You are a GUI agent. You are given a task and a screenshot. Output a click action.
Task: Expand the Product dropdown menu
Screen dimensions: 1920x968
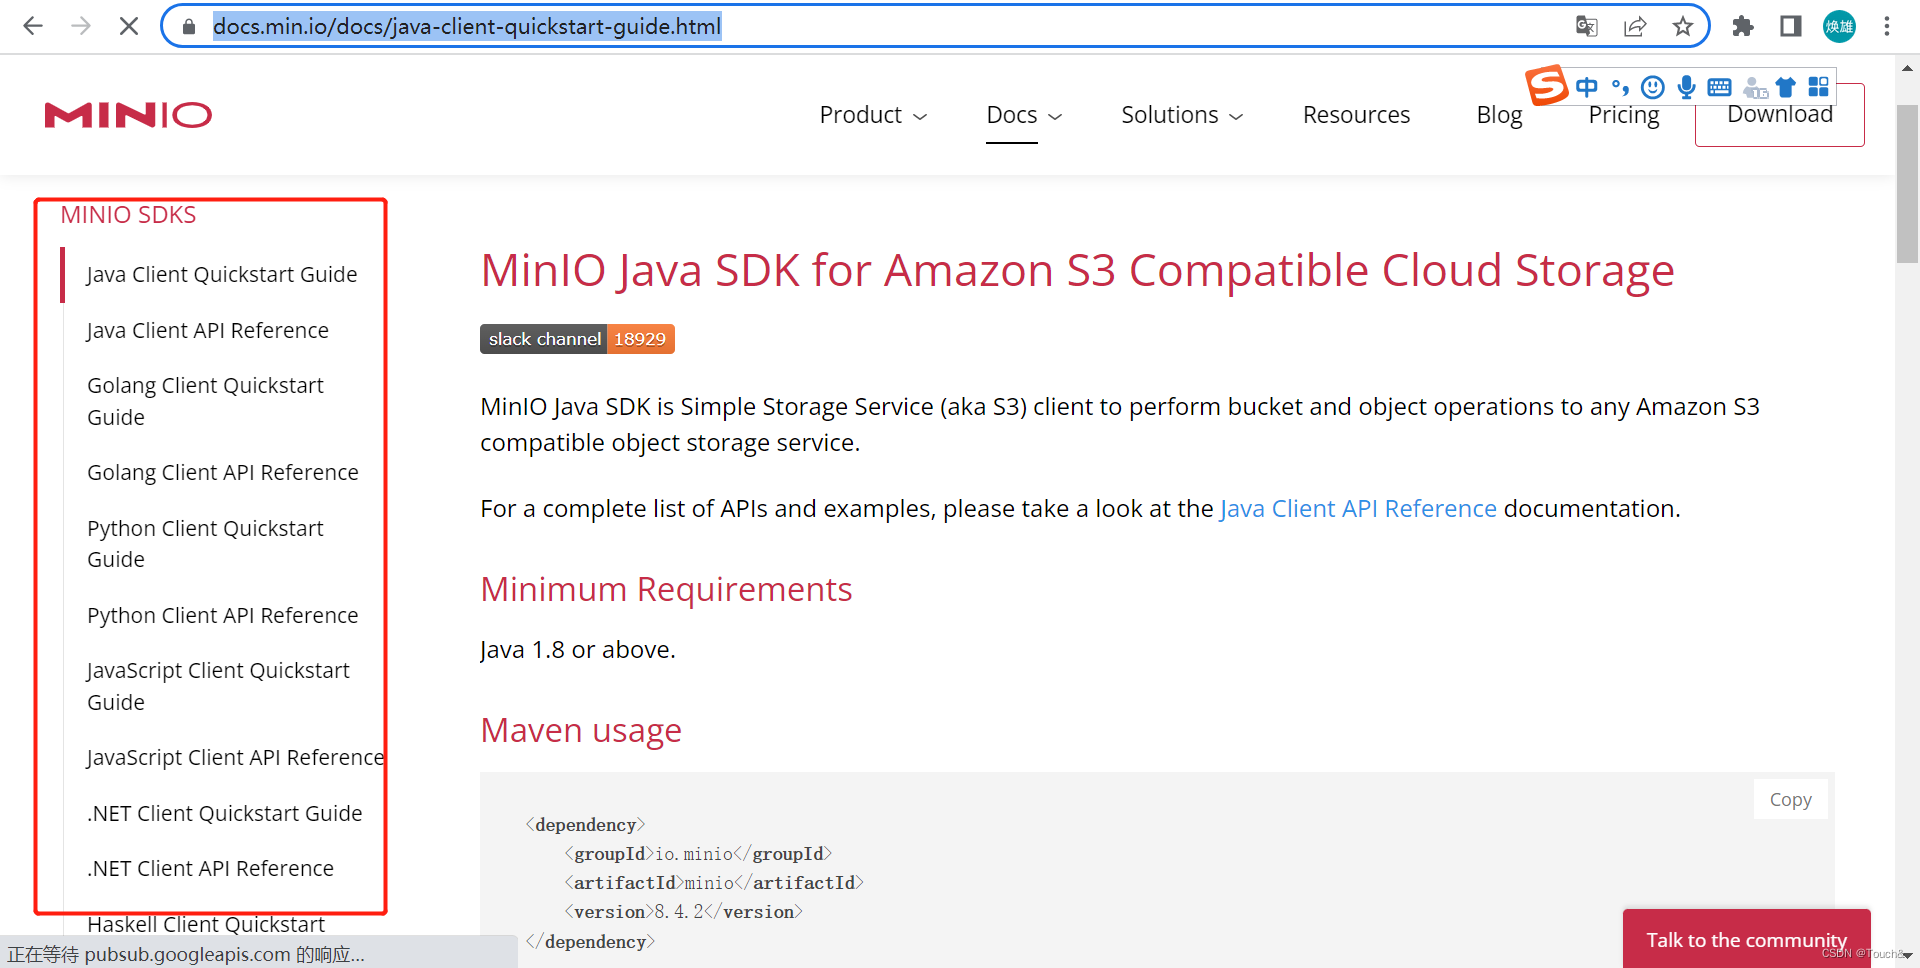[872, 115]
